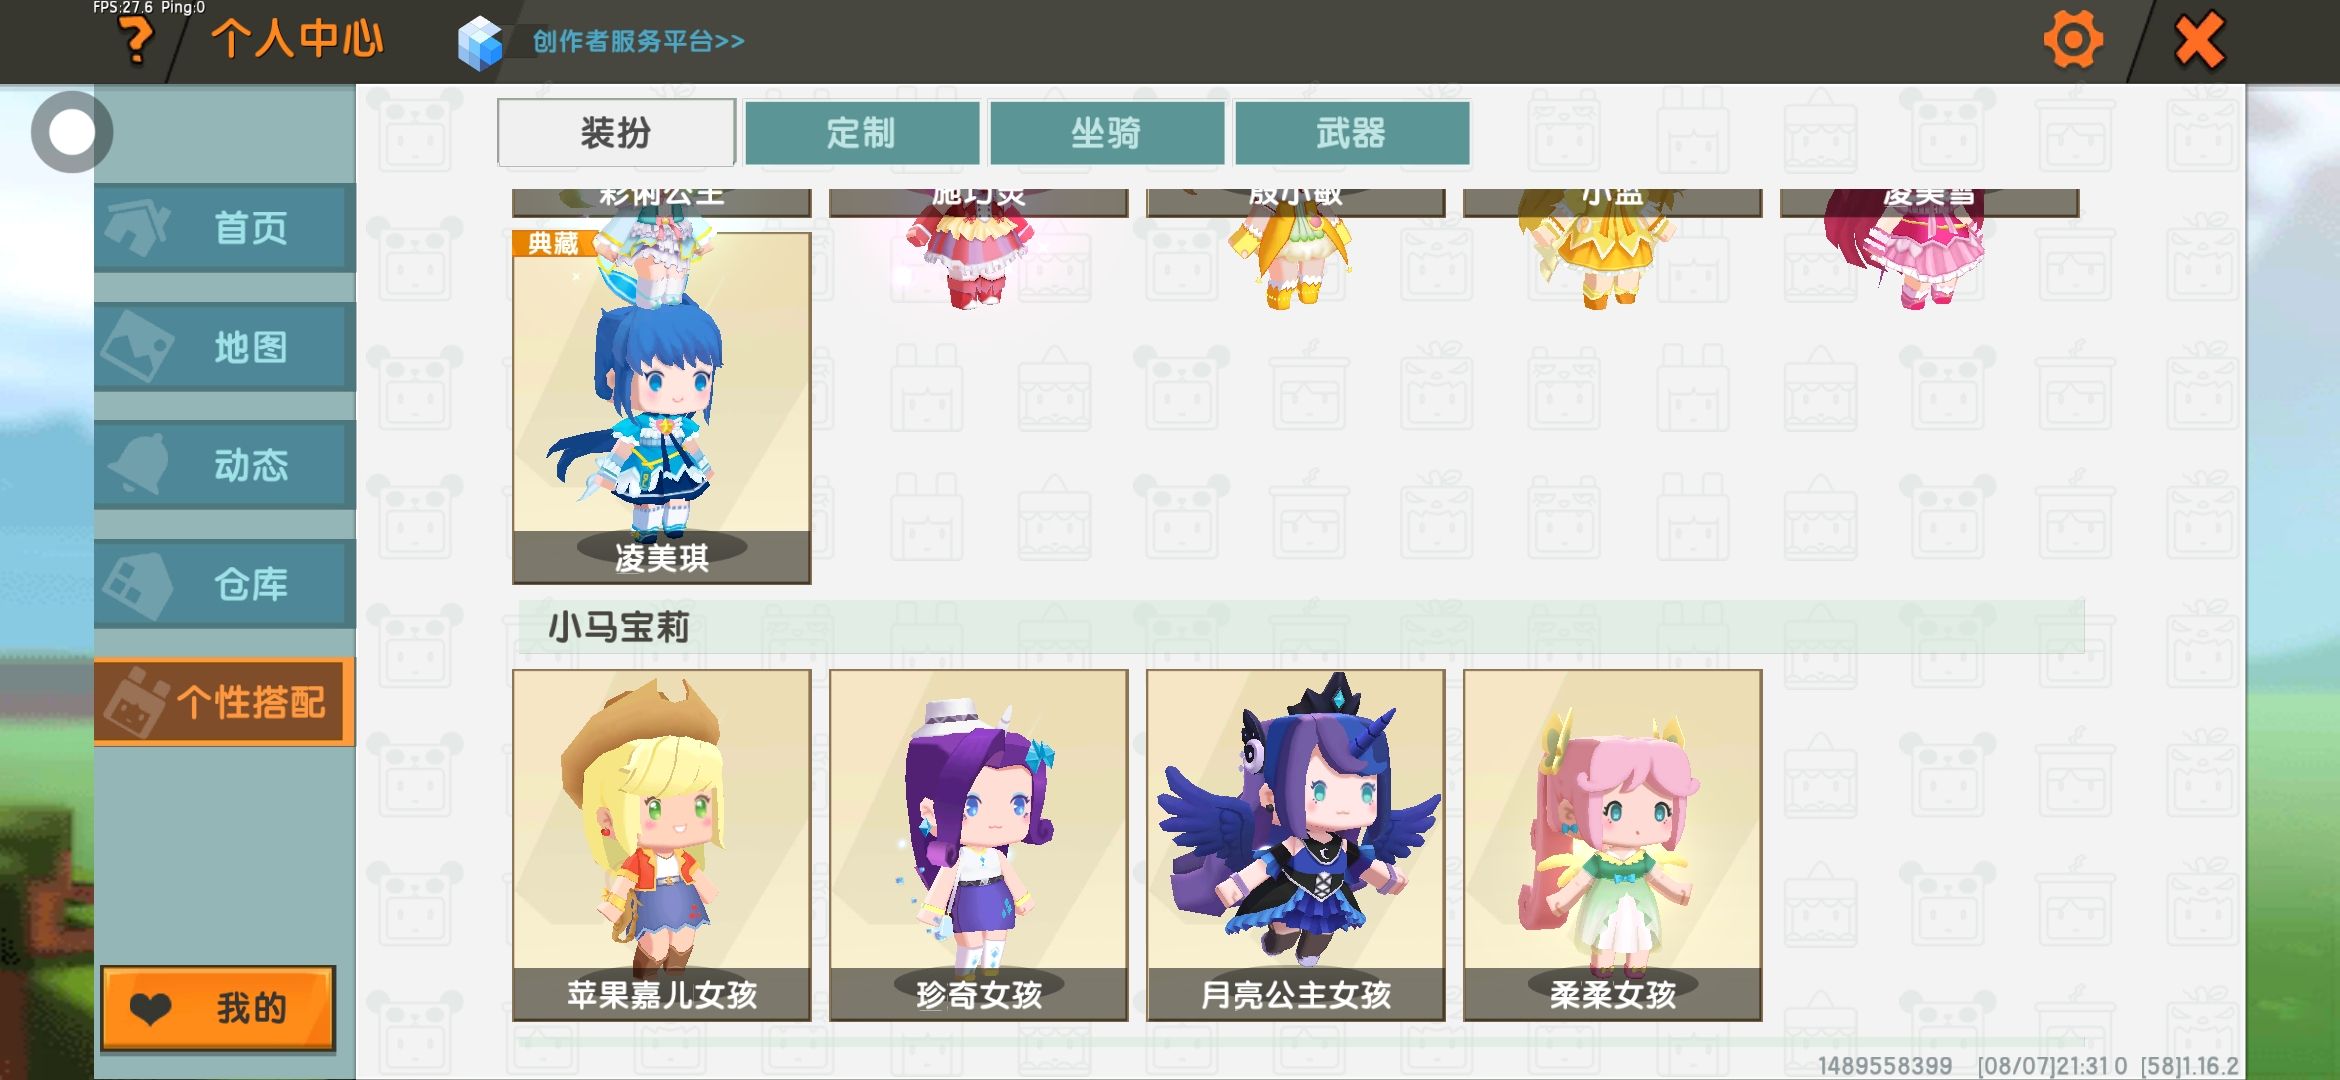Screen dimensions: 2340x1080
Task: Open the 地图 map section
Action: point(225,347)
